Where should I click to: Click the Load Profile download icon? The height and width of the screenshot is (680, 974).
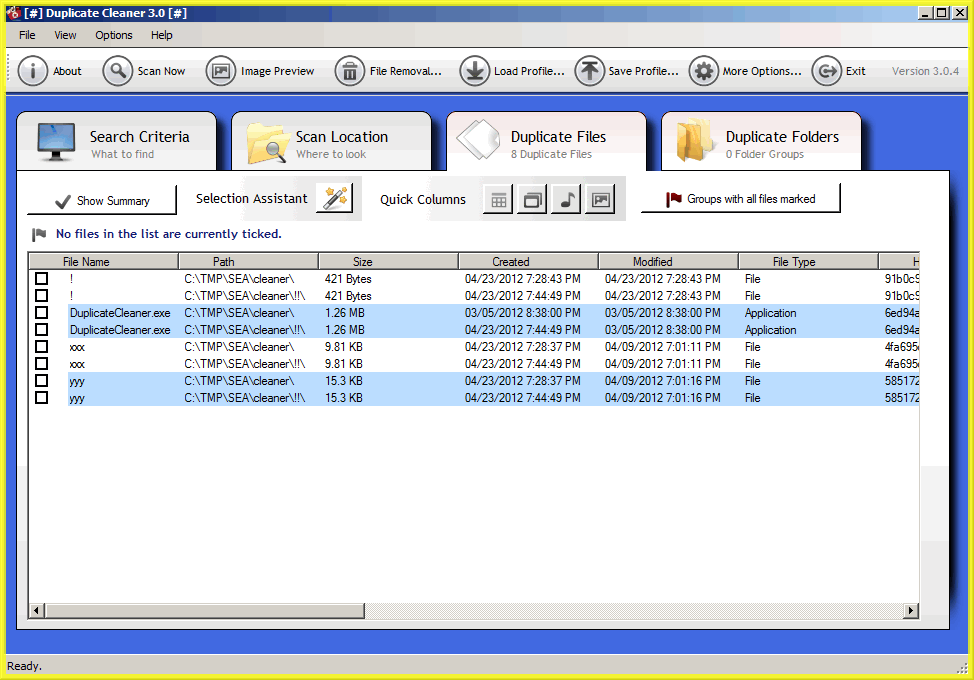[x=474, y=71]
